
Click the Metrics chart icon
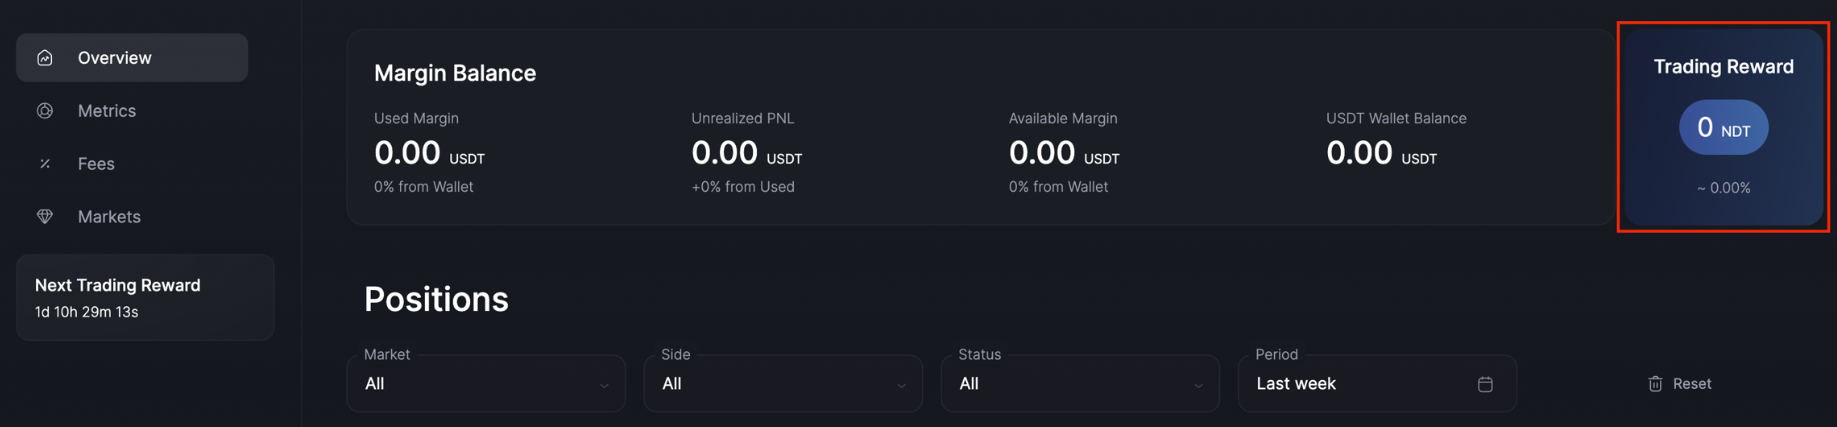coord(45,111)
